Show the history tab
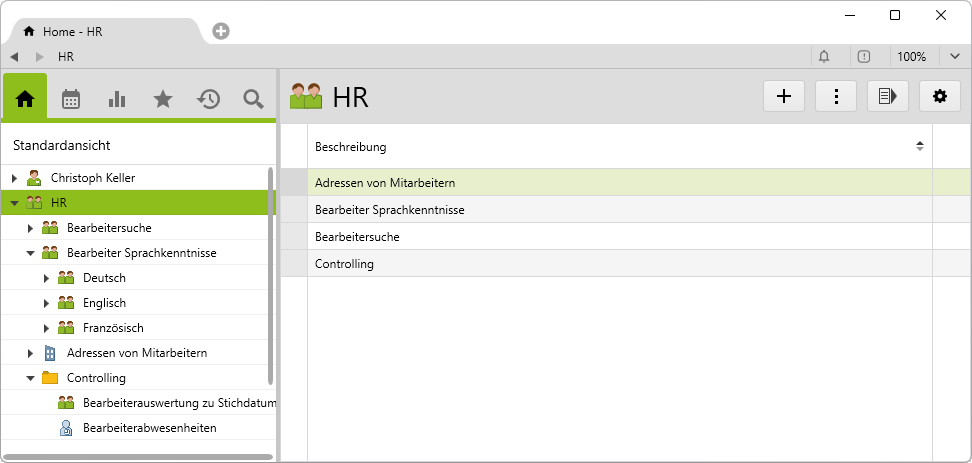This screenshot has width=972, height=463. pyautogui.click(x=208, y=98)
